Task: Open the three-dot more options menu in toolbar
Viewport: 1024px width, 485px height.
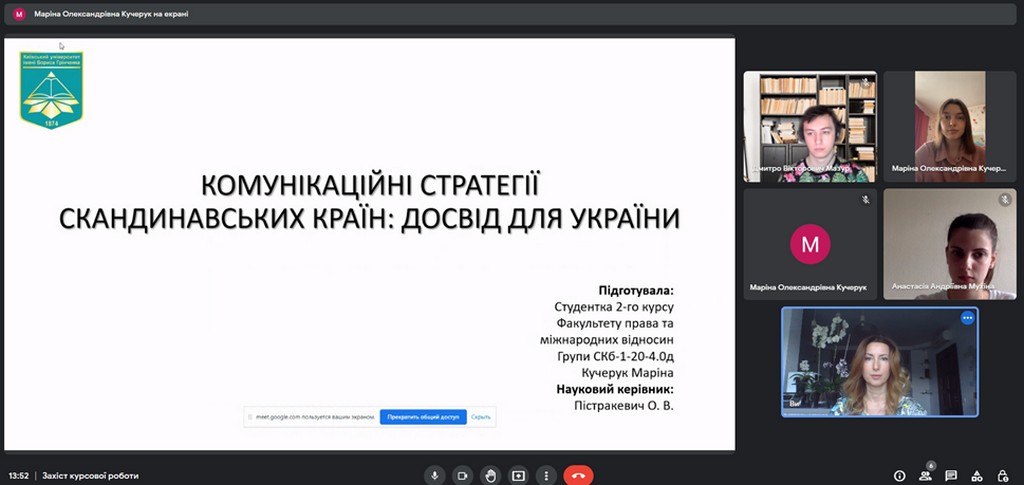Action: pos(546,475)
